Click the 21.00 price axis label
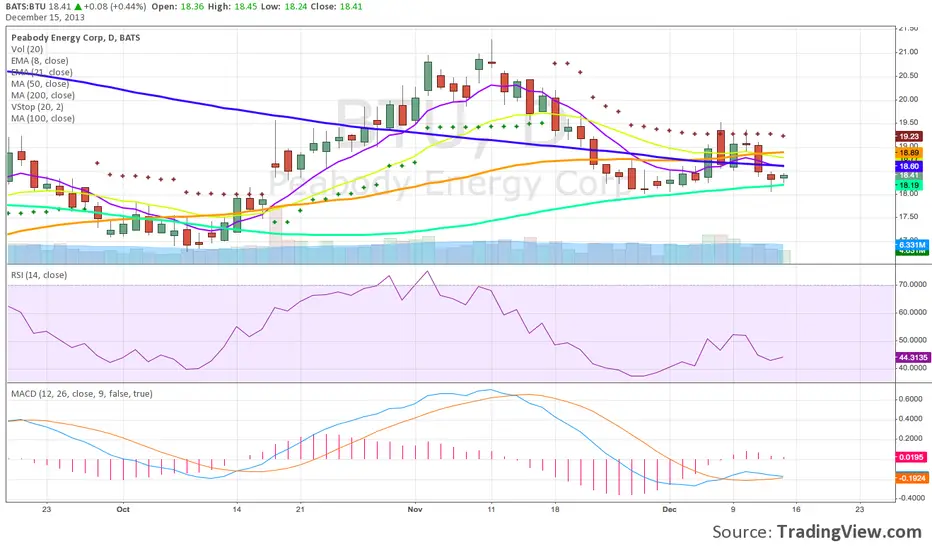This screenshot has height=550, width=932. tap(909, 52)
